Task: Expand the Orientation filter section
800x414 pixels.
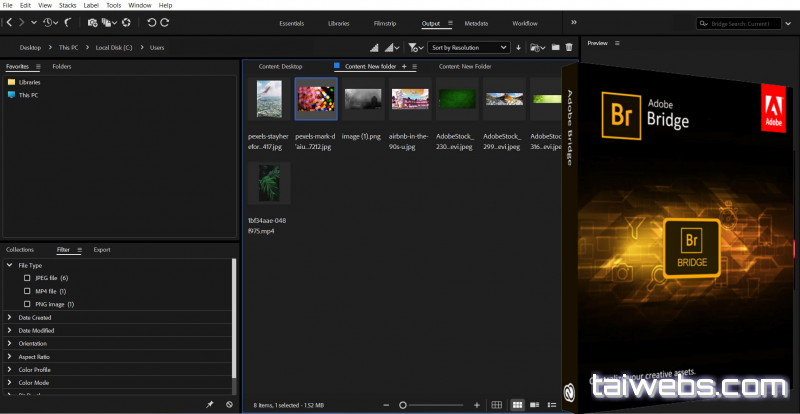Action: click(x=10, y=343)
